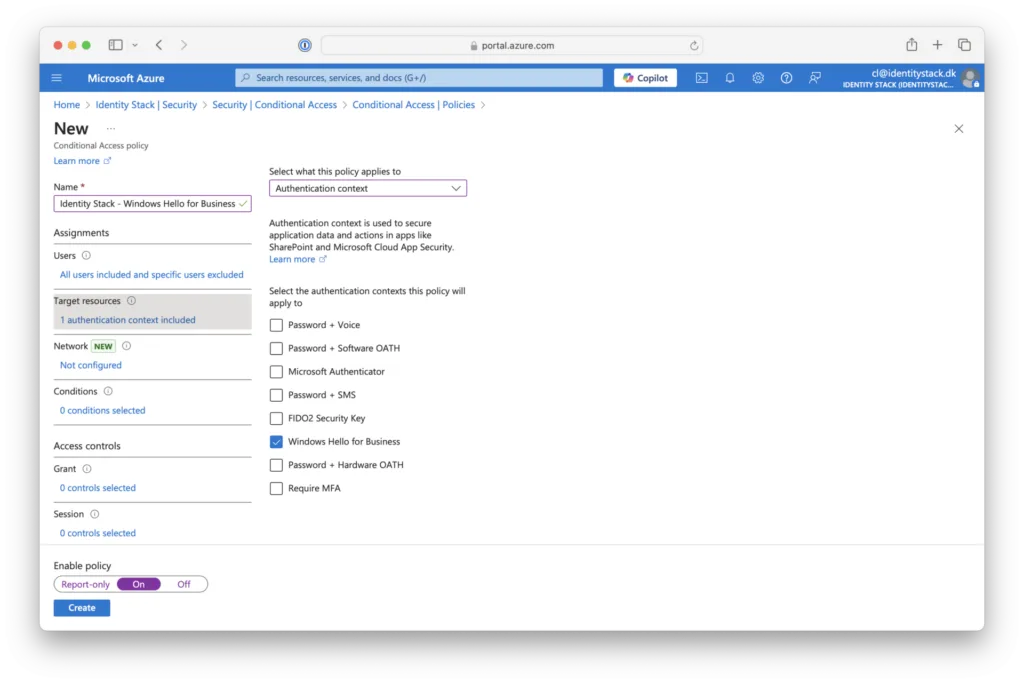Click the info icon next to Grant
This screenshot has width=1024, height=683.
87,469
